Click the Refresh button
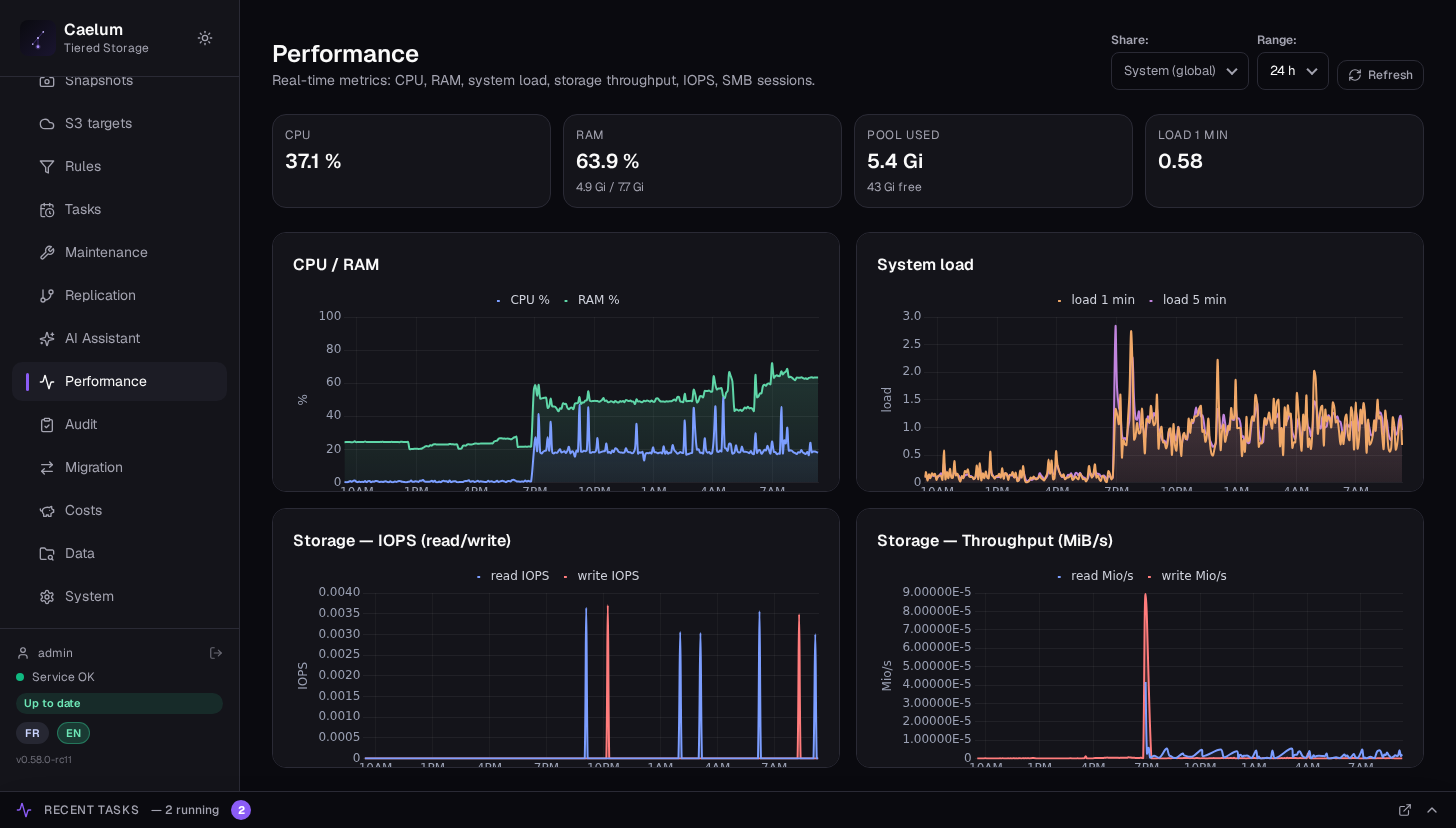The height and width of the screenshot is (828, 1456). pyautogui.click(x=1380, y=75)
